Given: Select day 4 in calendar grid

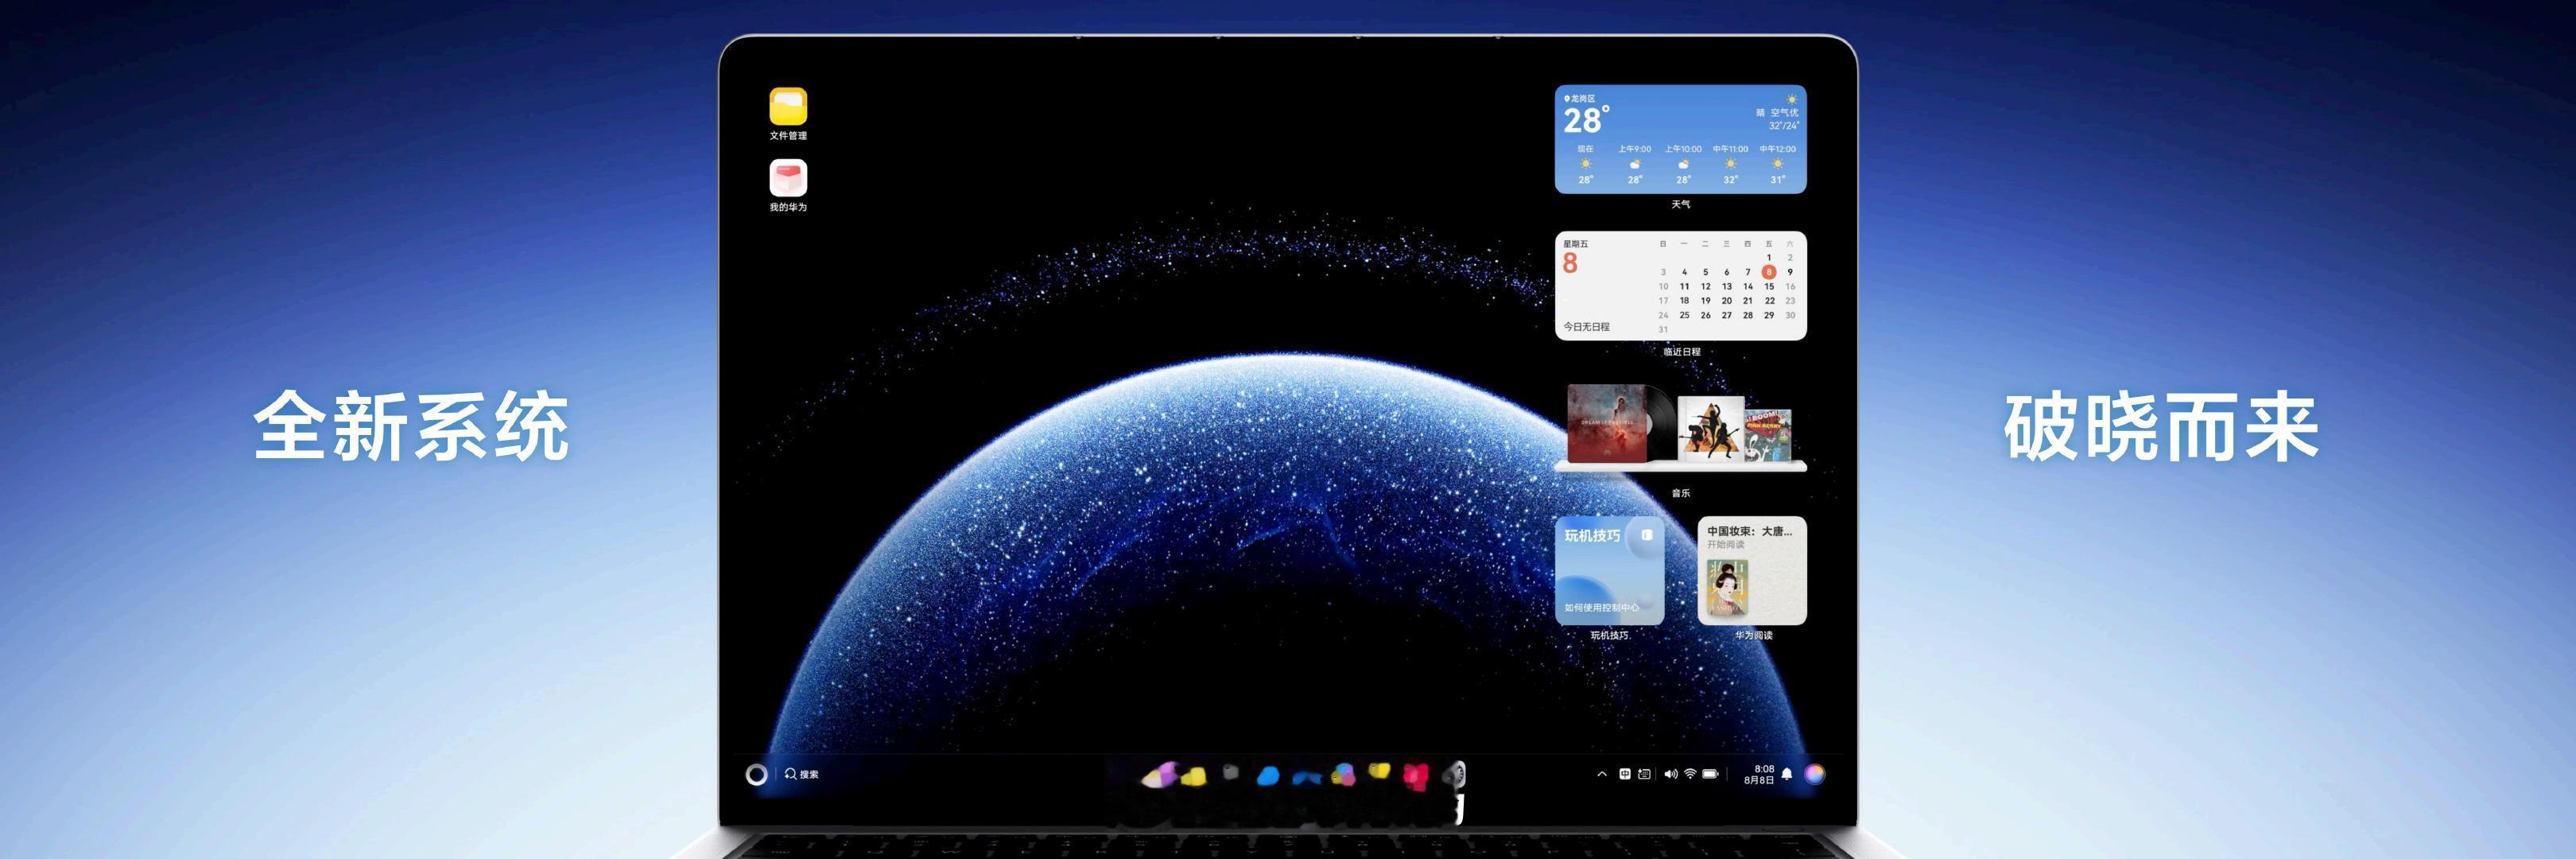Looking at the screenshot, I should click(1684, 272).
